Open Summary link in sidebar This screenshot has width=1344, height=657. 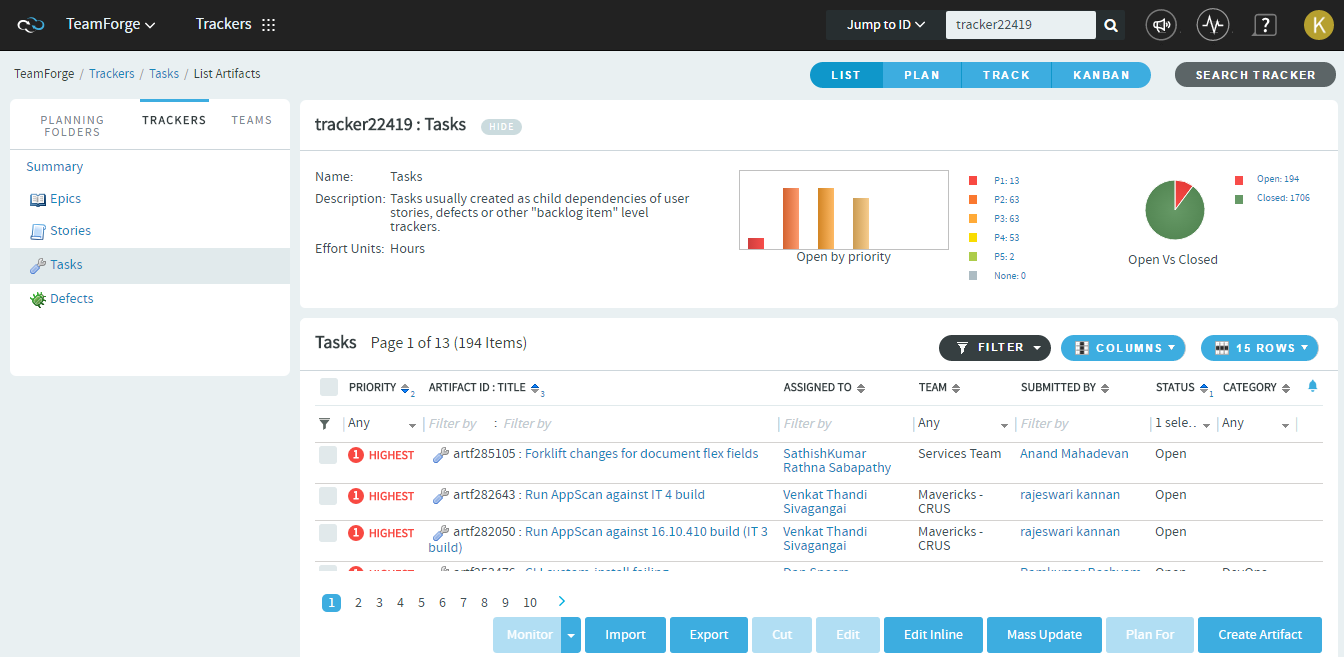coord(55,167)
